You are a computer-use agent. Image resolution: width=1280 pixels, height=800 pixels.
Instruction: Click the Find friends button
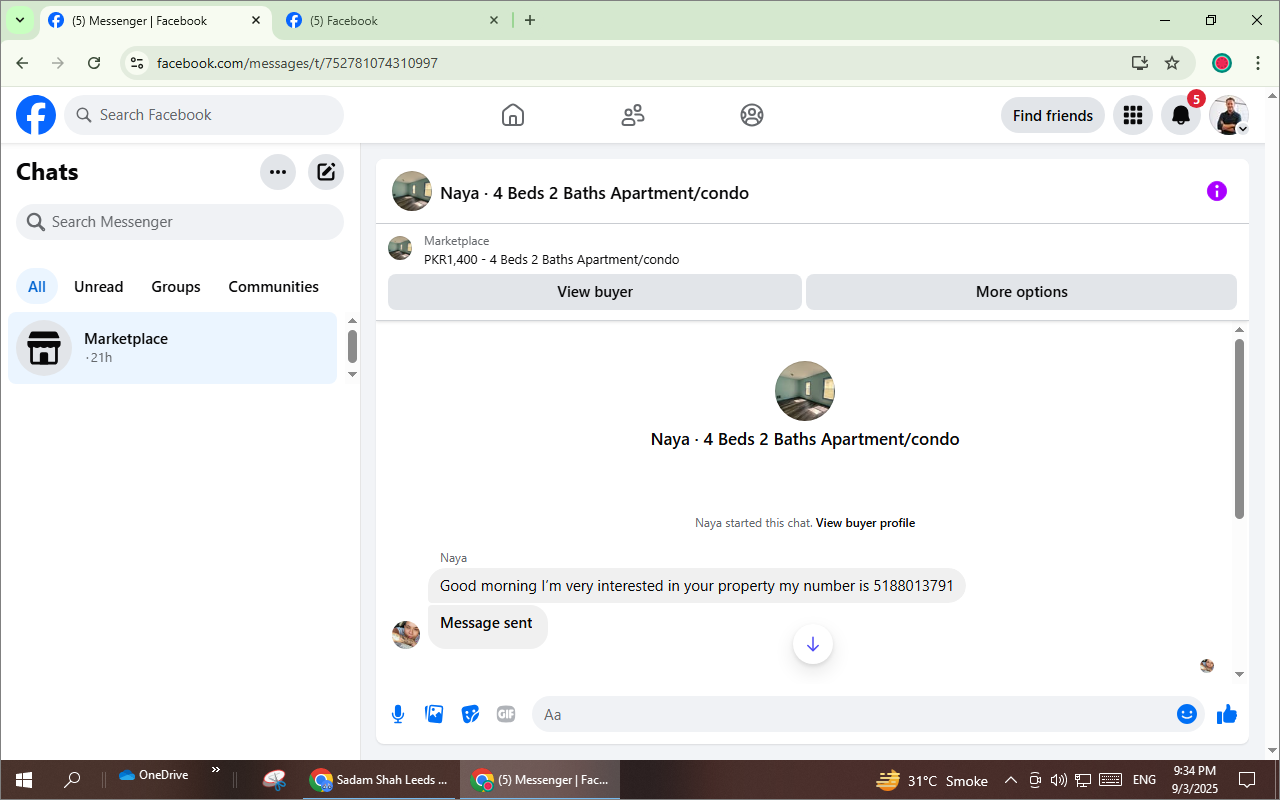pos(1053,115)
